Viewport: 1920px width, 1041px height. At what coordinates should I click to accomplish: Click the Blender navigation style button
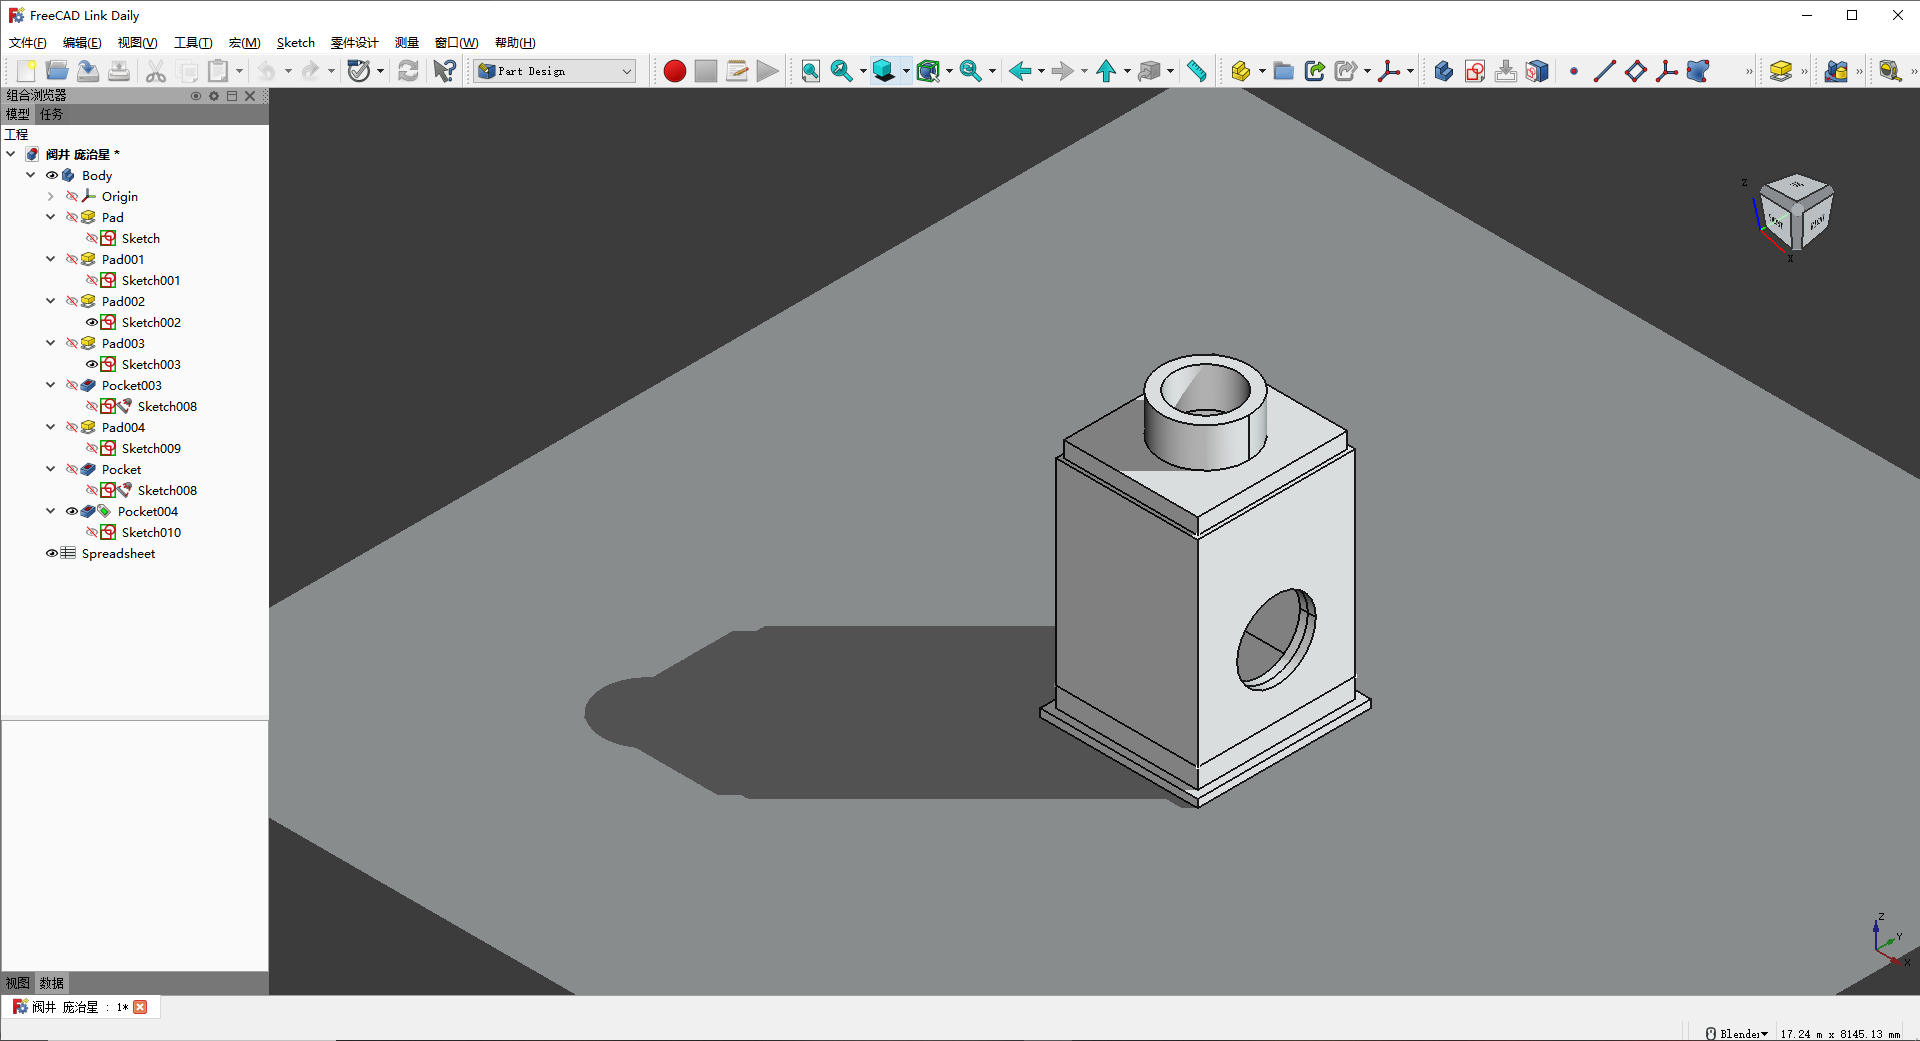pos(1738,1033)
